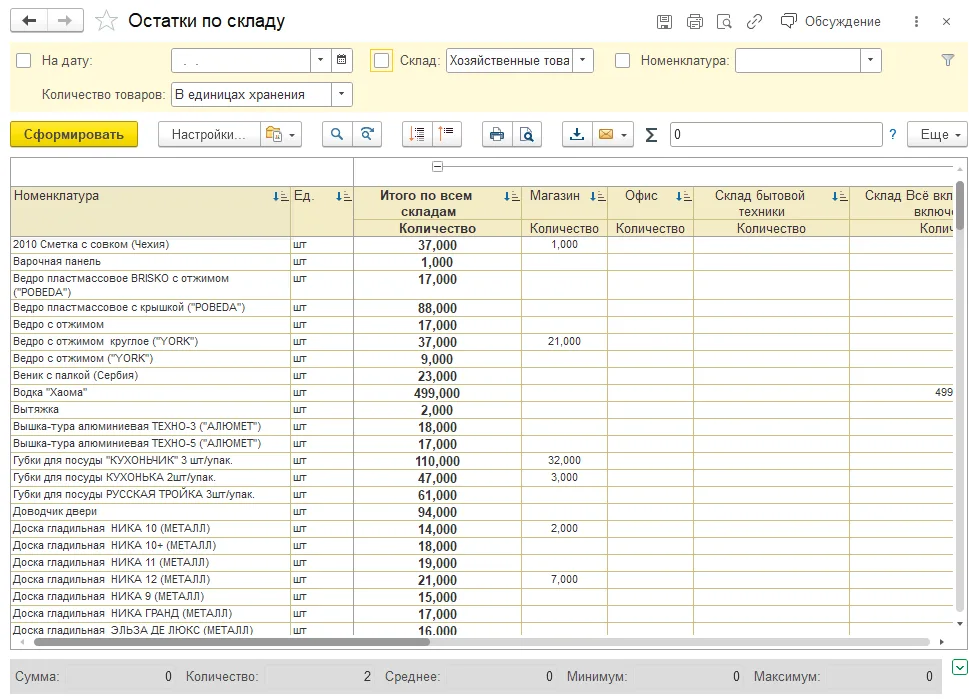The image size is (969, 699).
Task: Print the report from the toolbar
Action: pyautogui.click(x=497, y=134)
